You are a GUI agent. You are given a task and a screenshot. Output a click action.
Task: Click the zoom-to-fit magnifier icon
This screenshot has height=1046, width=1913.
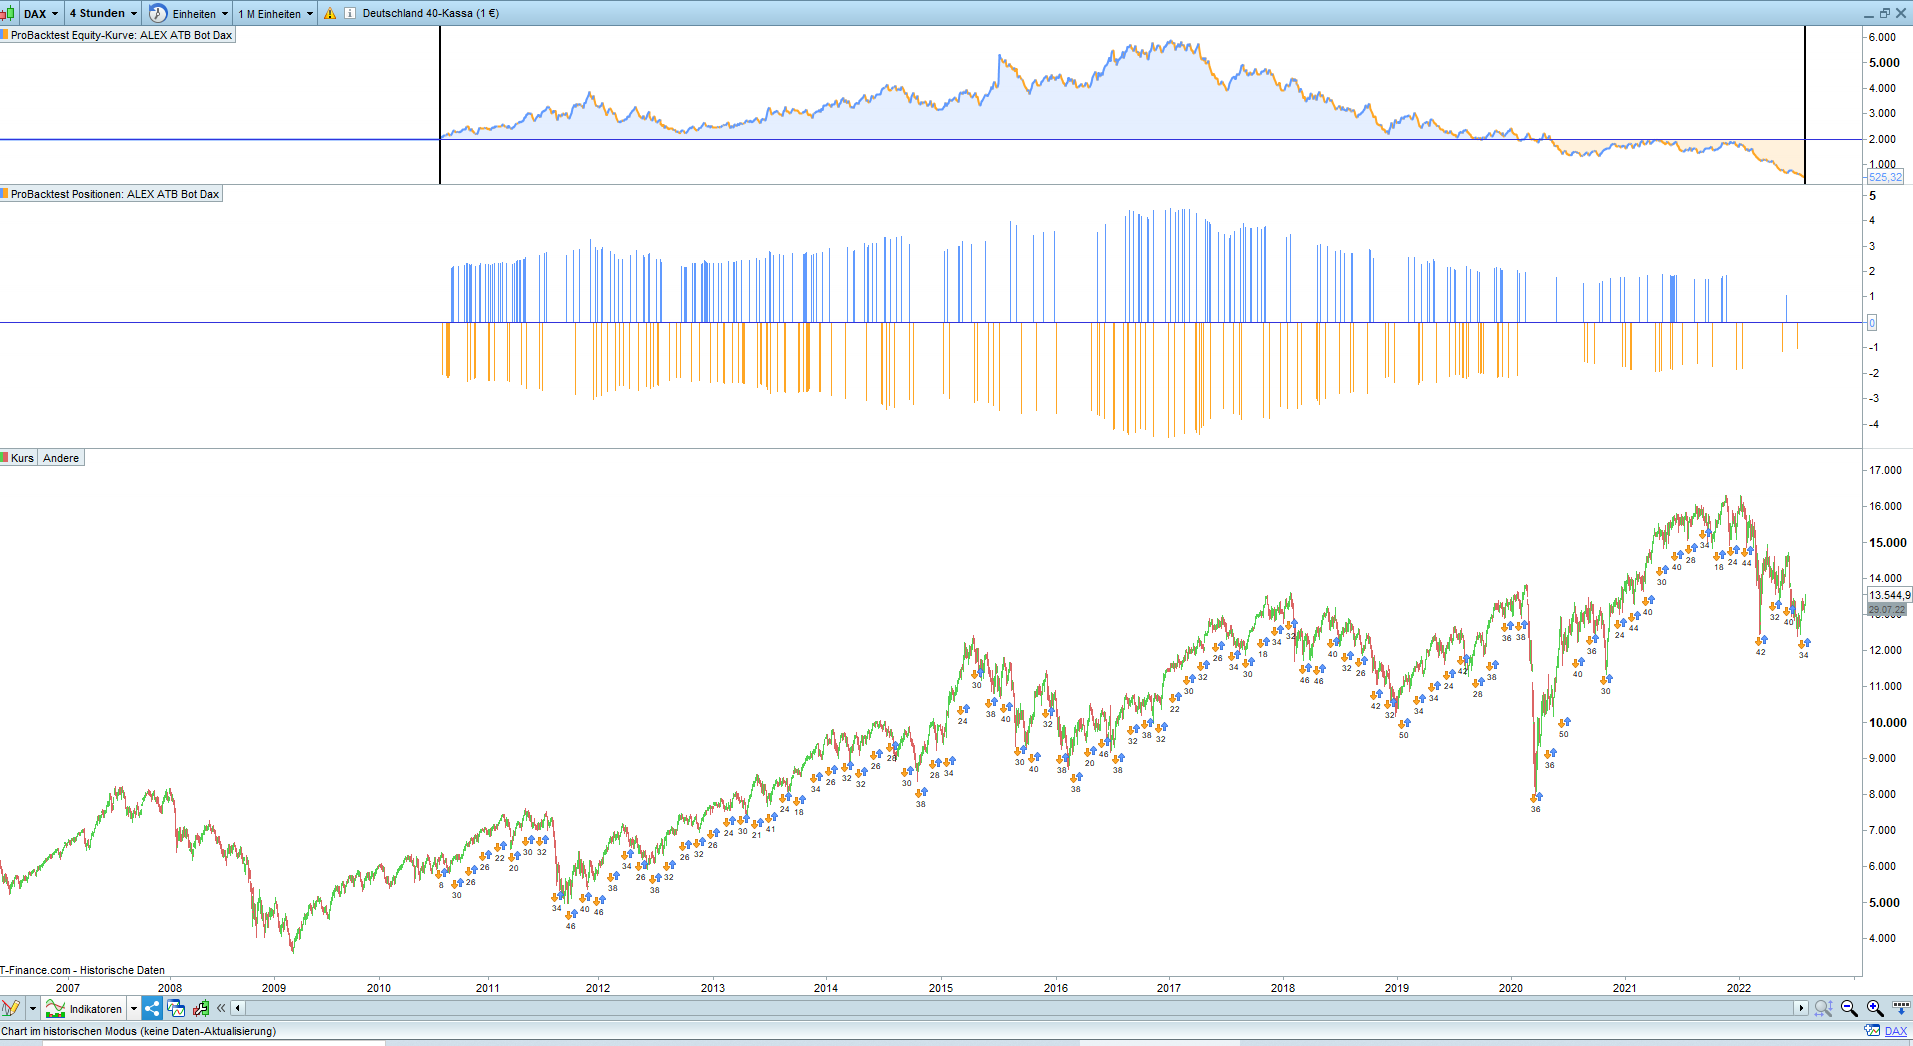point(1824,1008)
